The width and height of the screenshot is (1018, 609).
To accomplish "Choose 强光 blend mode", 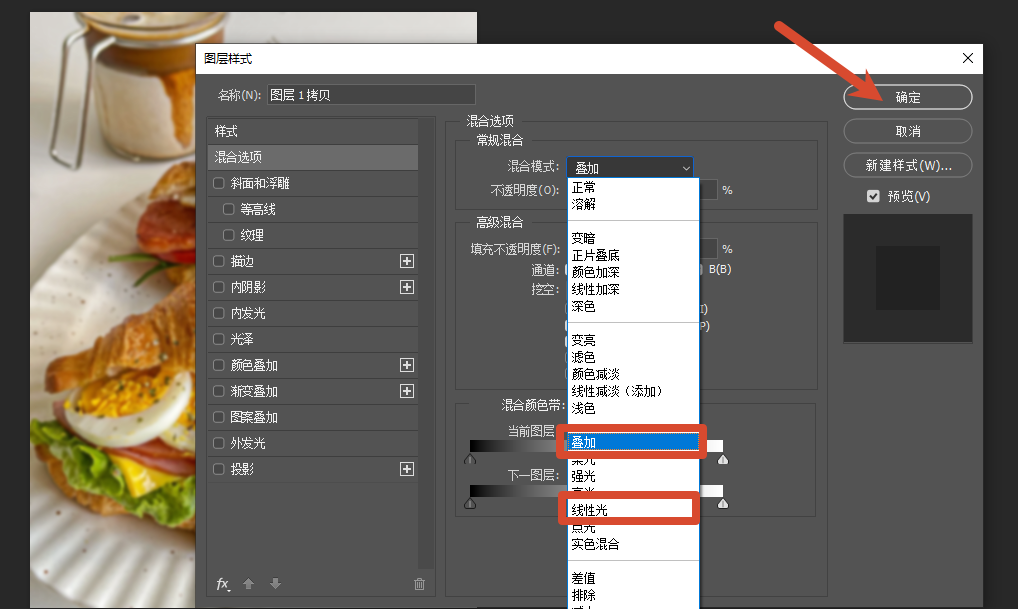I will point(633,476).
